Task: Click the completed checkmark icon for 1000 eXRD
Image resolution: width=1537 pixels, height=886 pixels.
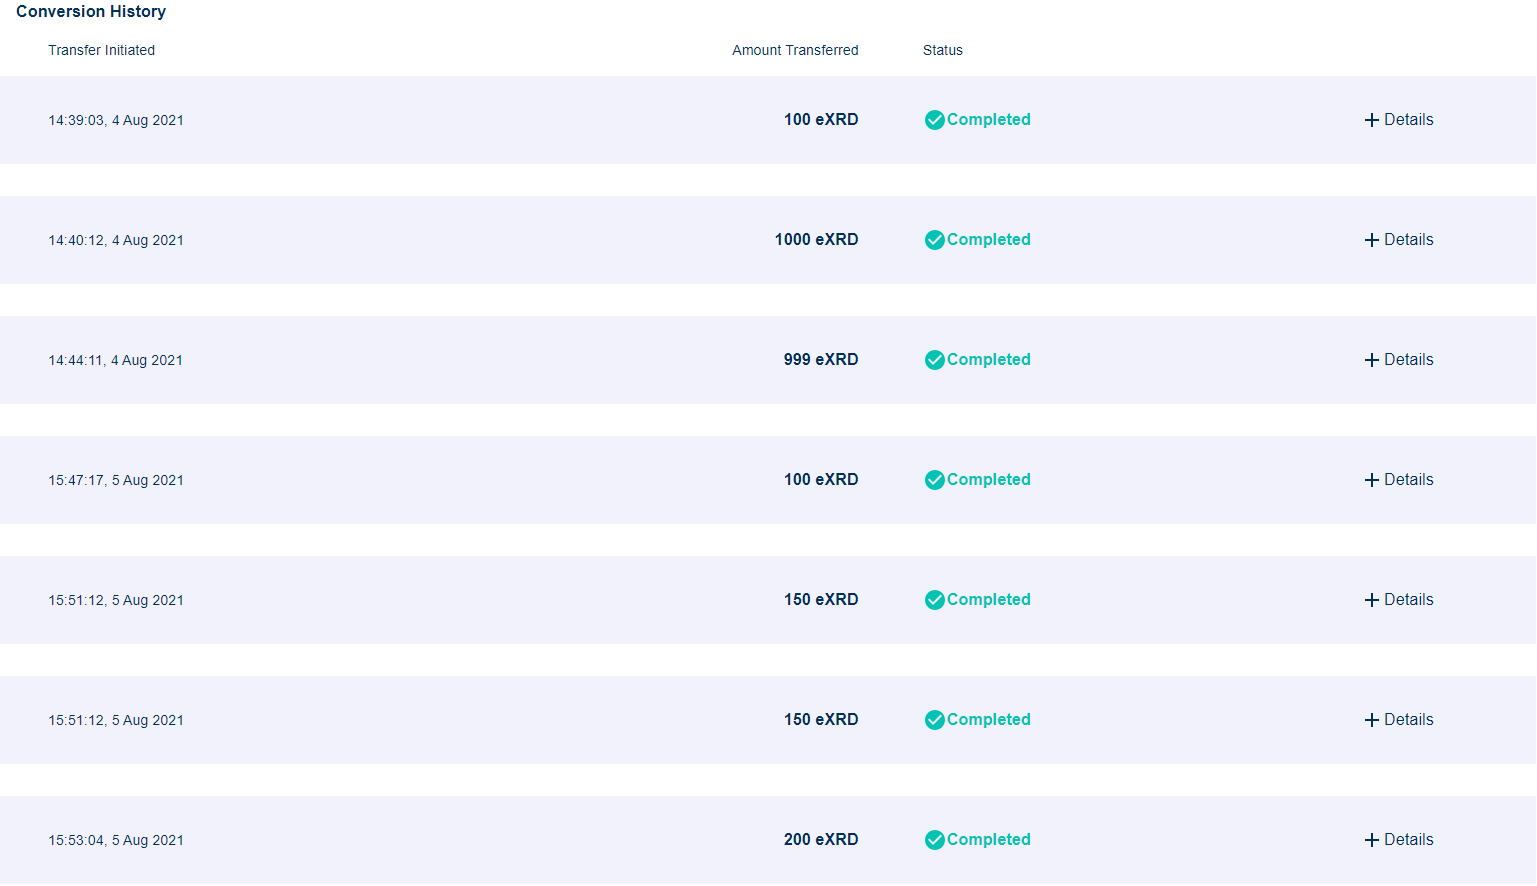Action: (x=935, y=240)
